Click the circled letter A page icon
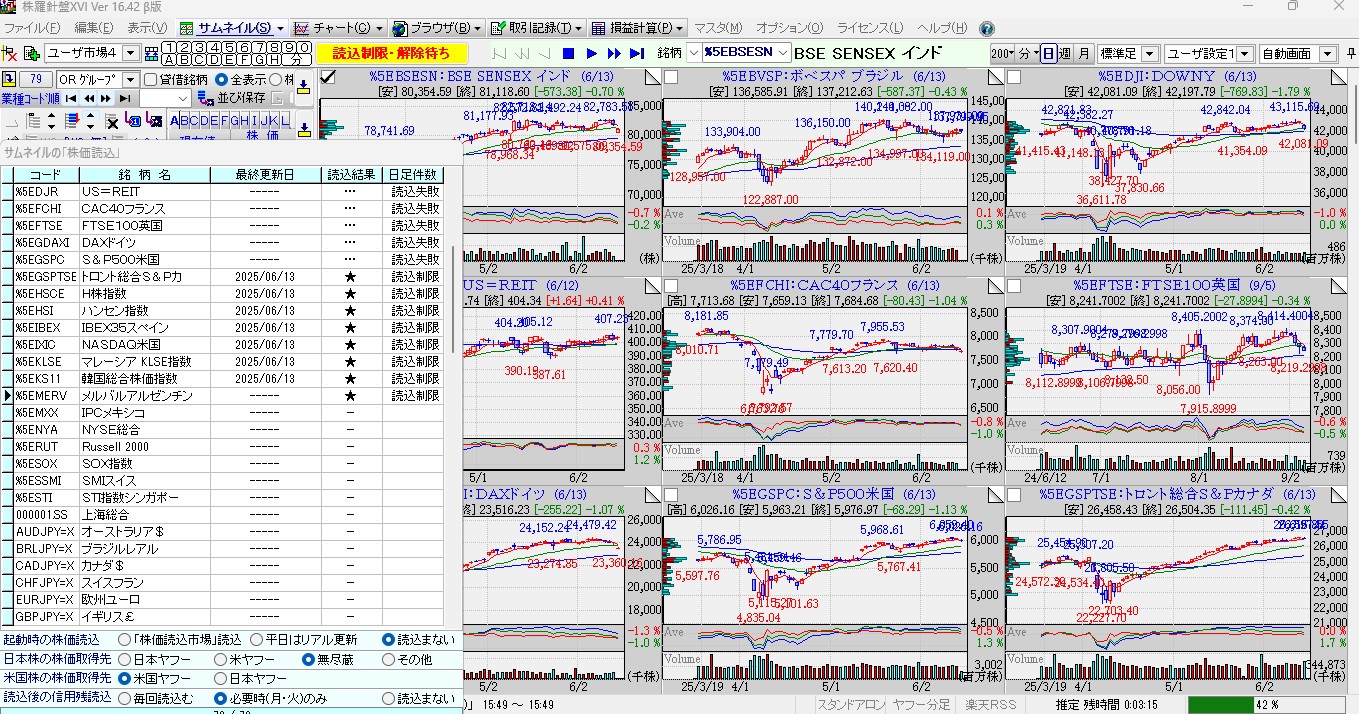Screen dimensions: 1359x714 click(x=167, y=59)
